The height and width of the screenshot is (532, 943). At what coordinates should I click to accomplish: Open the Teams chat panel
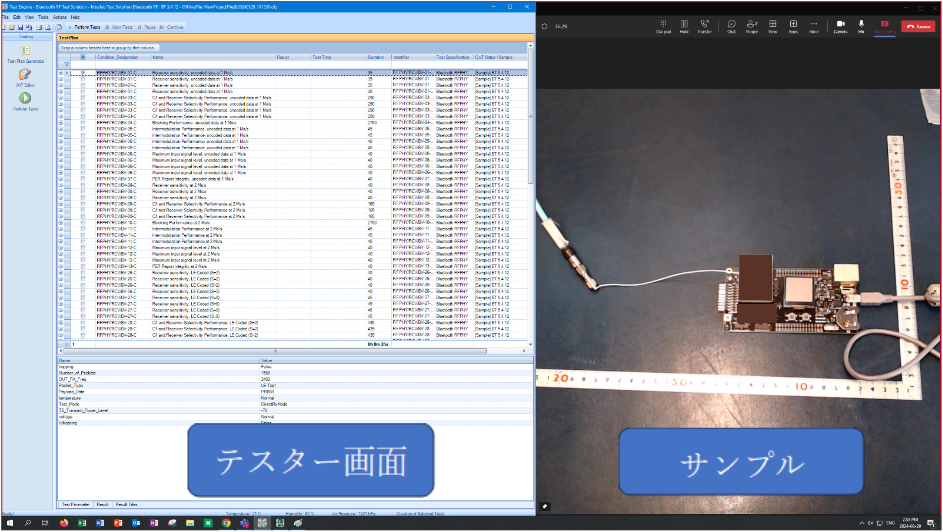[x=731, y=25]
